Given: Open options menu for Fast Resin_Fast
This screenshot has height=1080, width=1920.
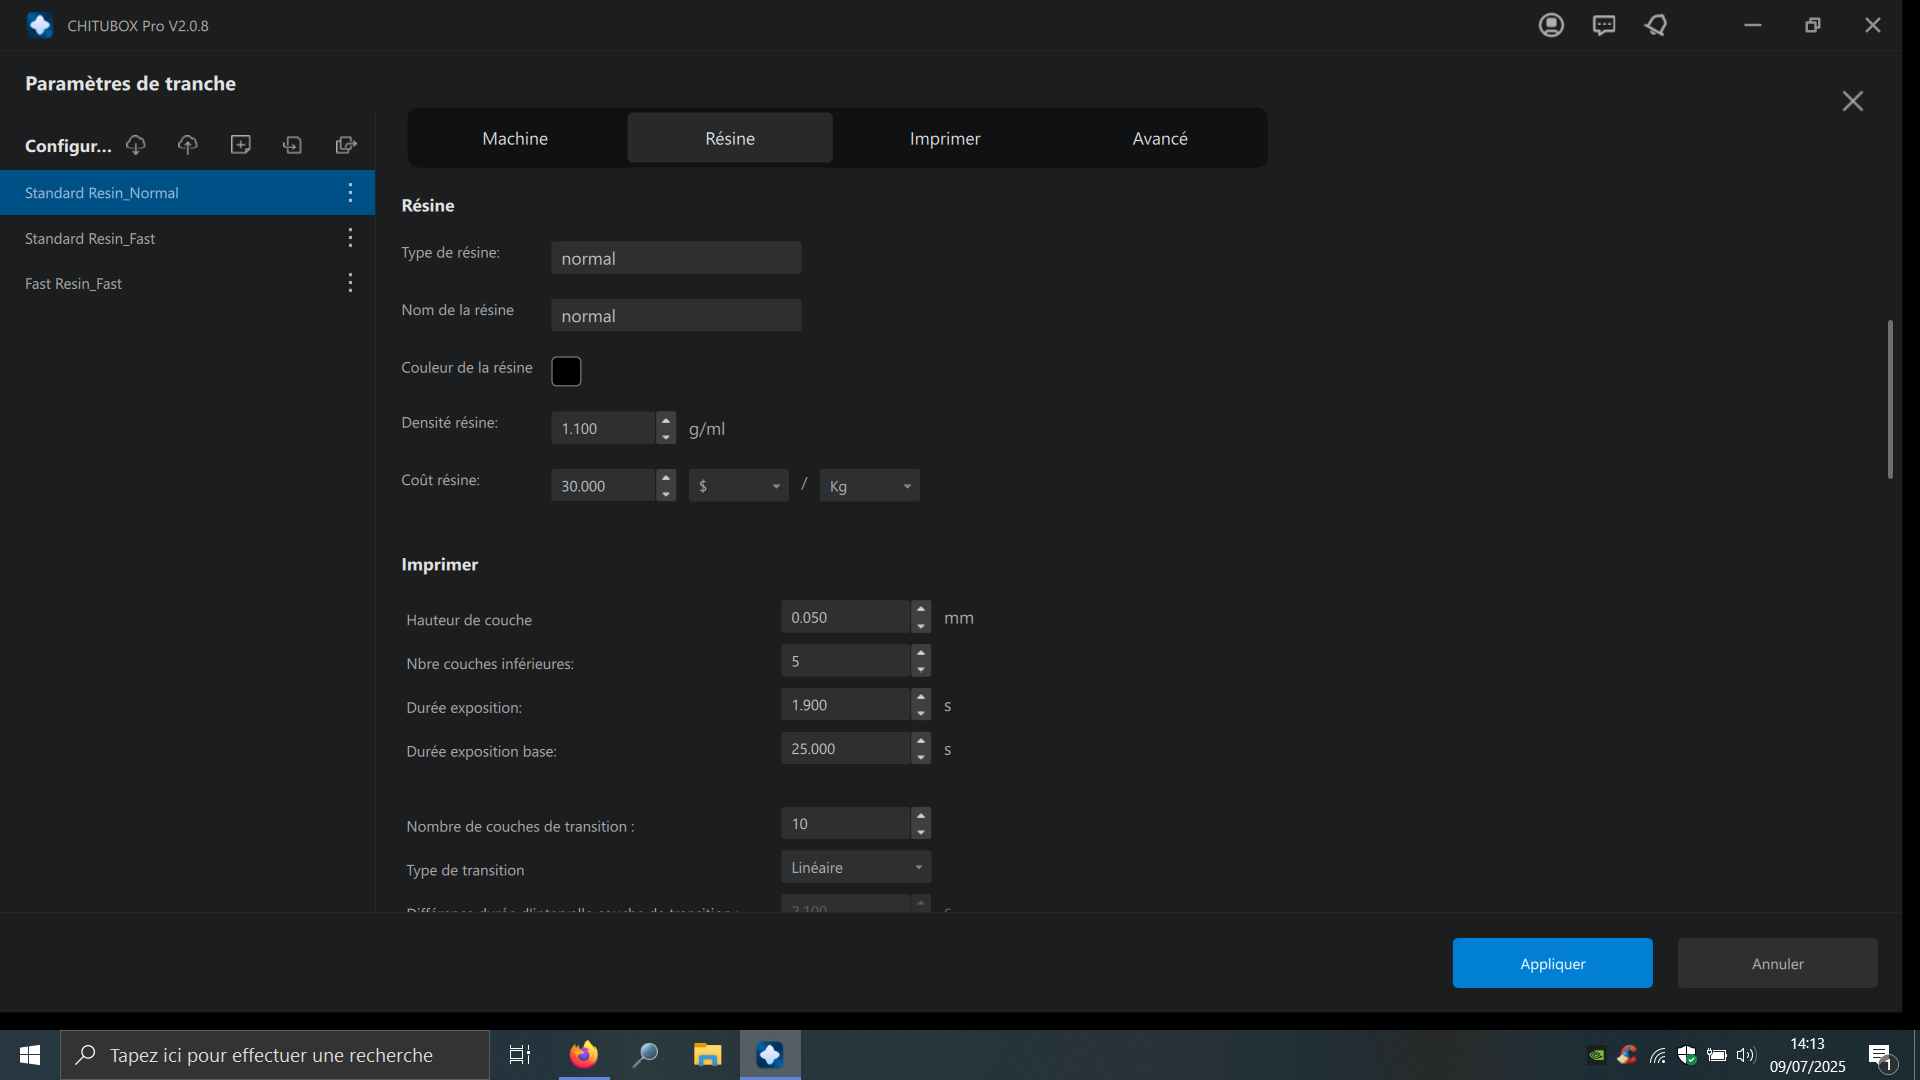Looking at the screenshot, I should (350, 283).
